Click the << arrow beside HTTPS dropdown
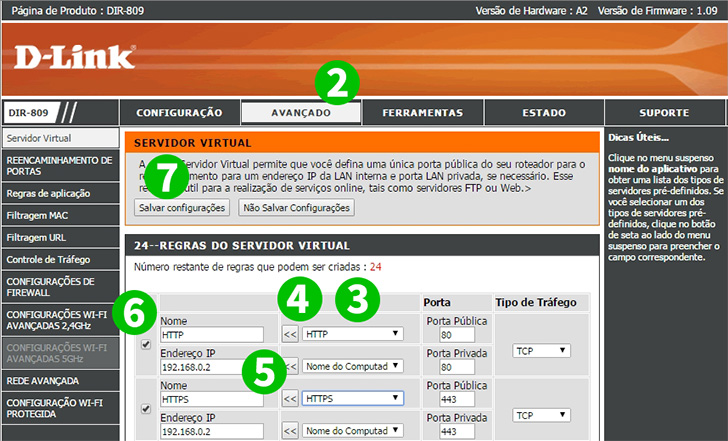 [x=290, y=399]
